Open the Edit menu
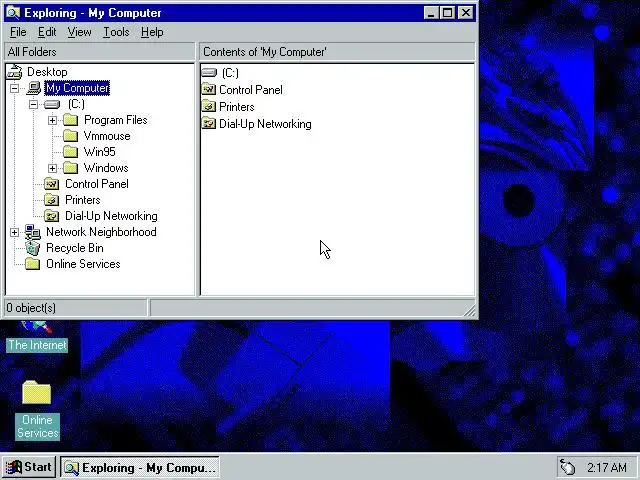Image resolution: width=640 pixels, height=480 pixels. pos(47,32)
